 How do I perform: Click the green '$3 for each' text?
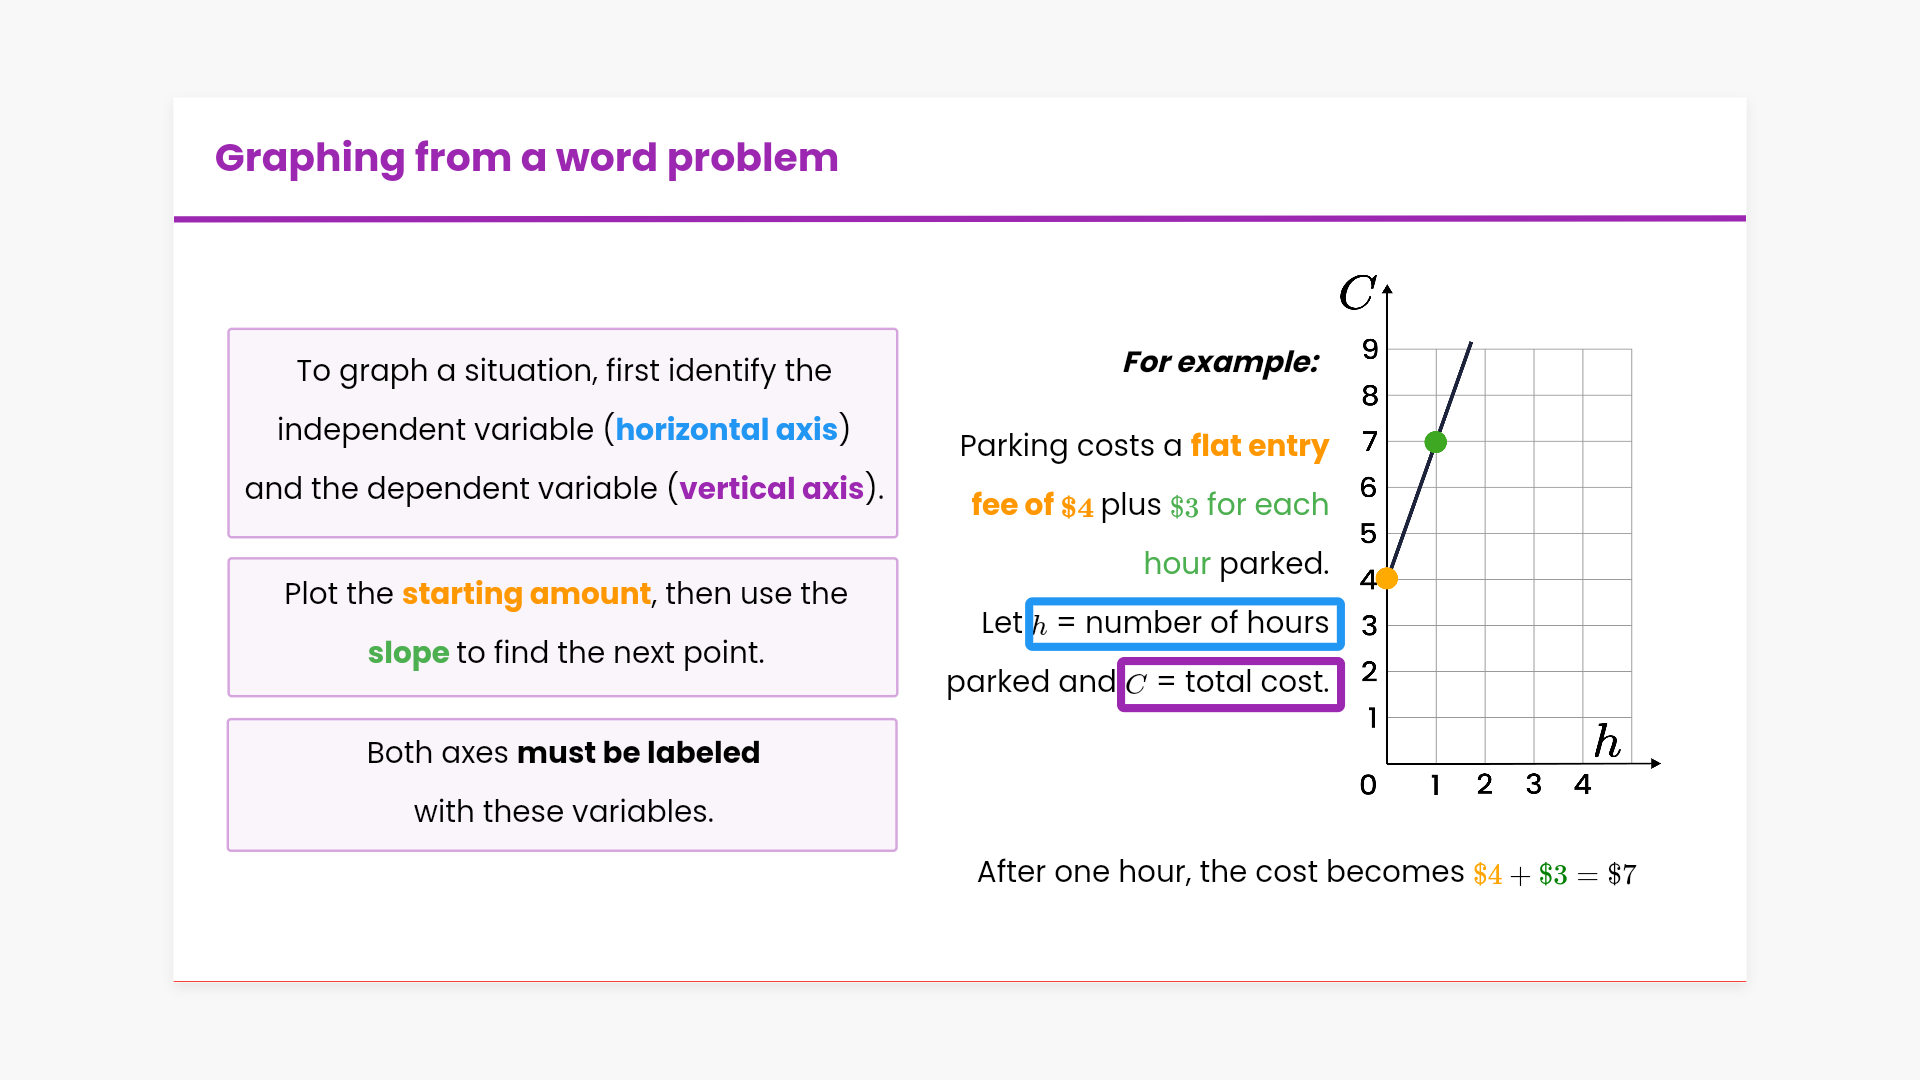(x=1249, y=505)
